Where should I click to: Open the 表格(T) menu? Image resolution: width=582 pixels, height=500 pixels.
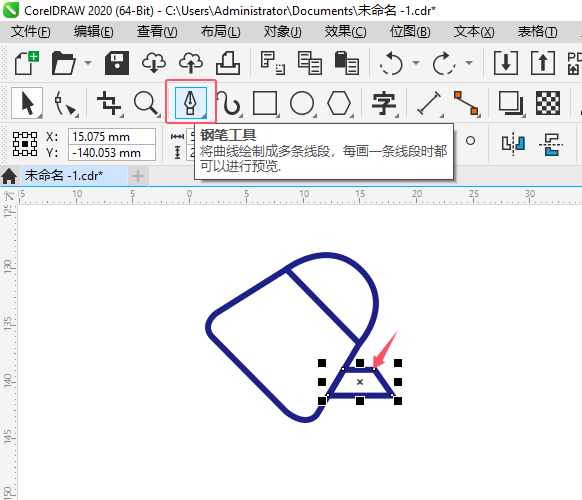point(537,32)
